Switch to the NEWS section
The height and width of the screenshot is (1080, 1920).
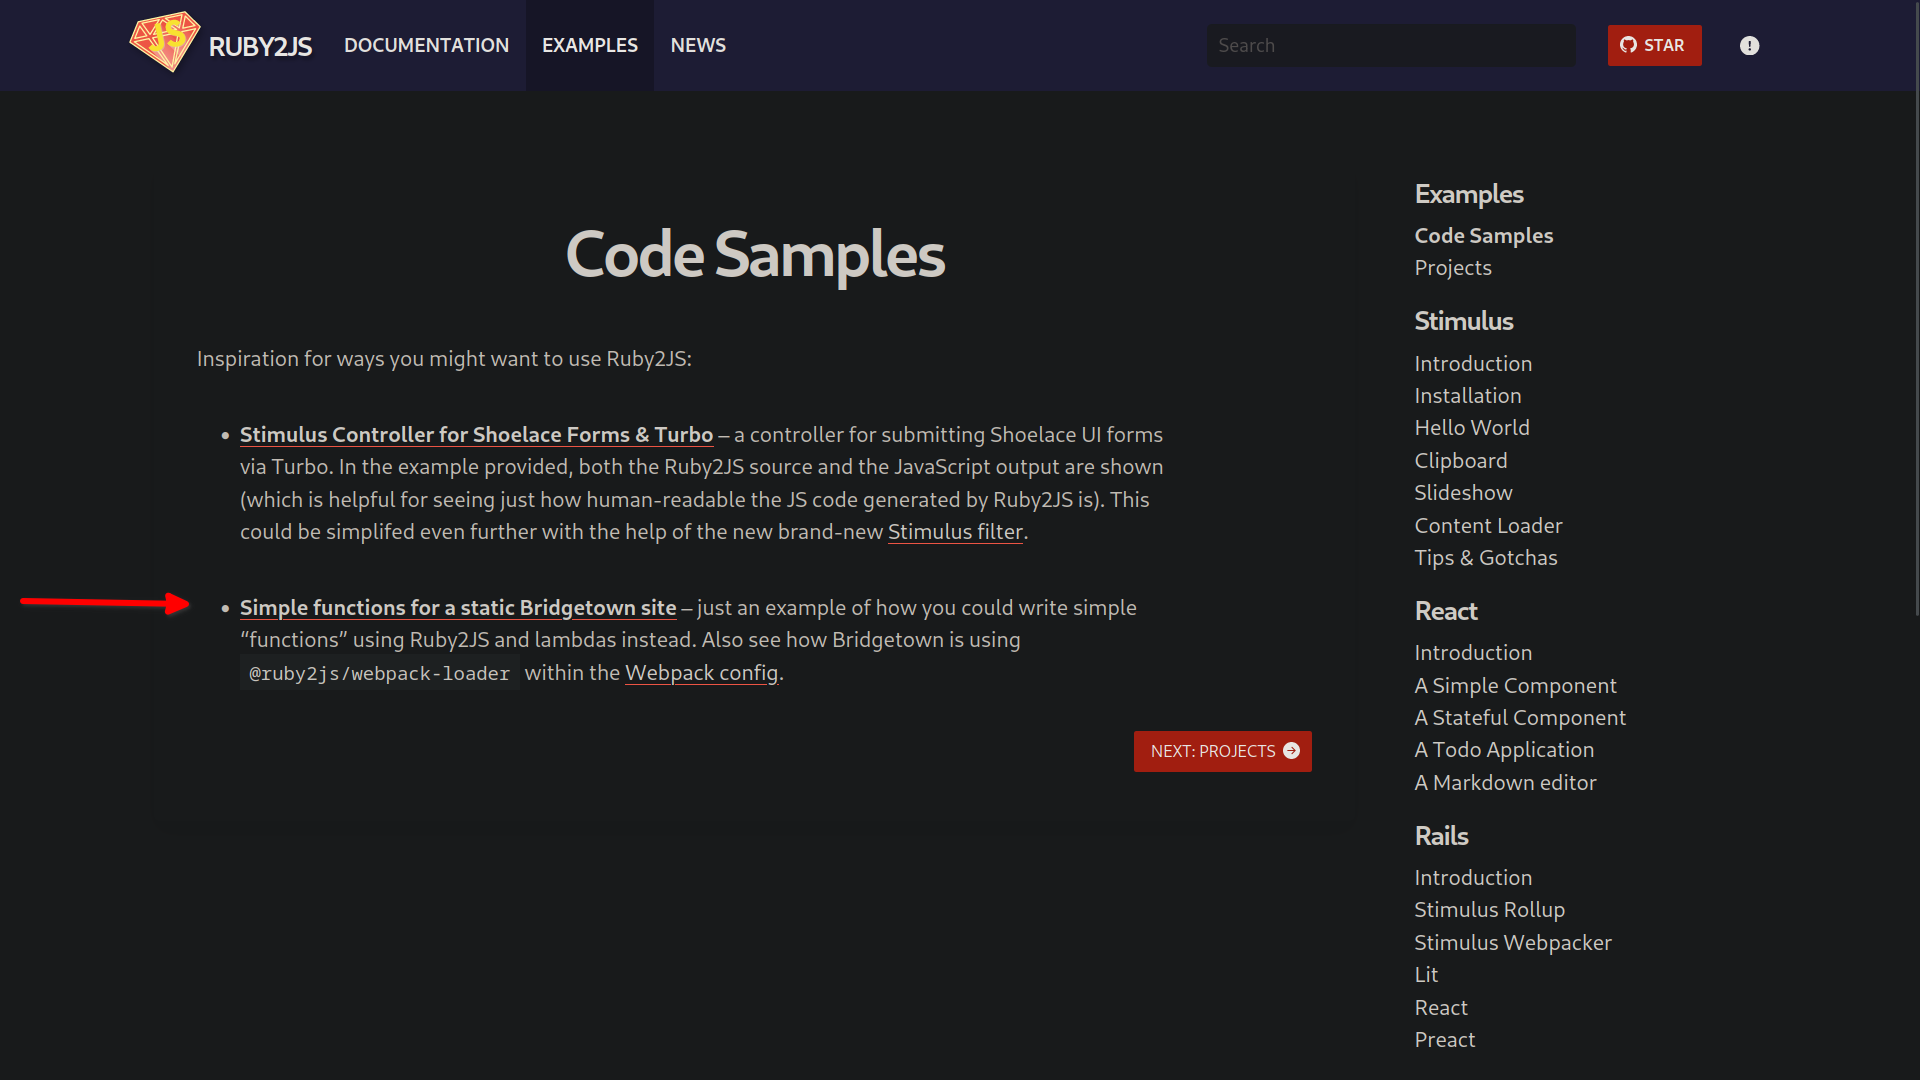[698, 45]
